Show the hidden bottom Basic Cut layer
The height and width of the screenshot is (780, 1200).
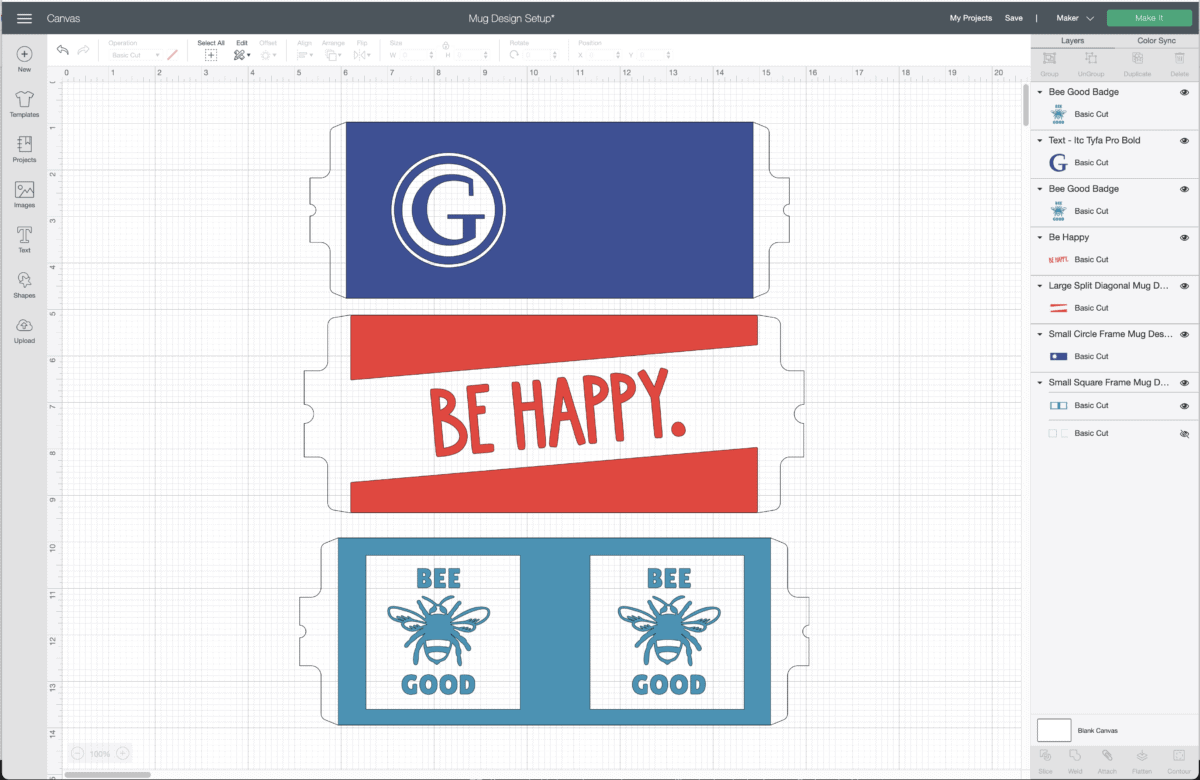click(x=1184, y=434)
